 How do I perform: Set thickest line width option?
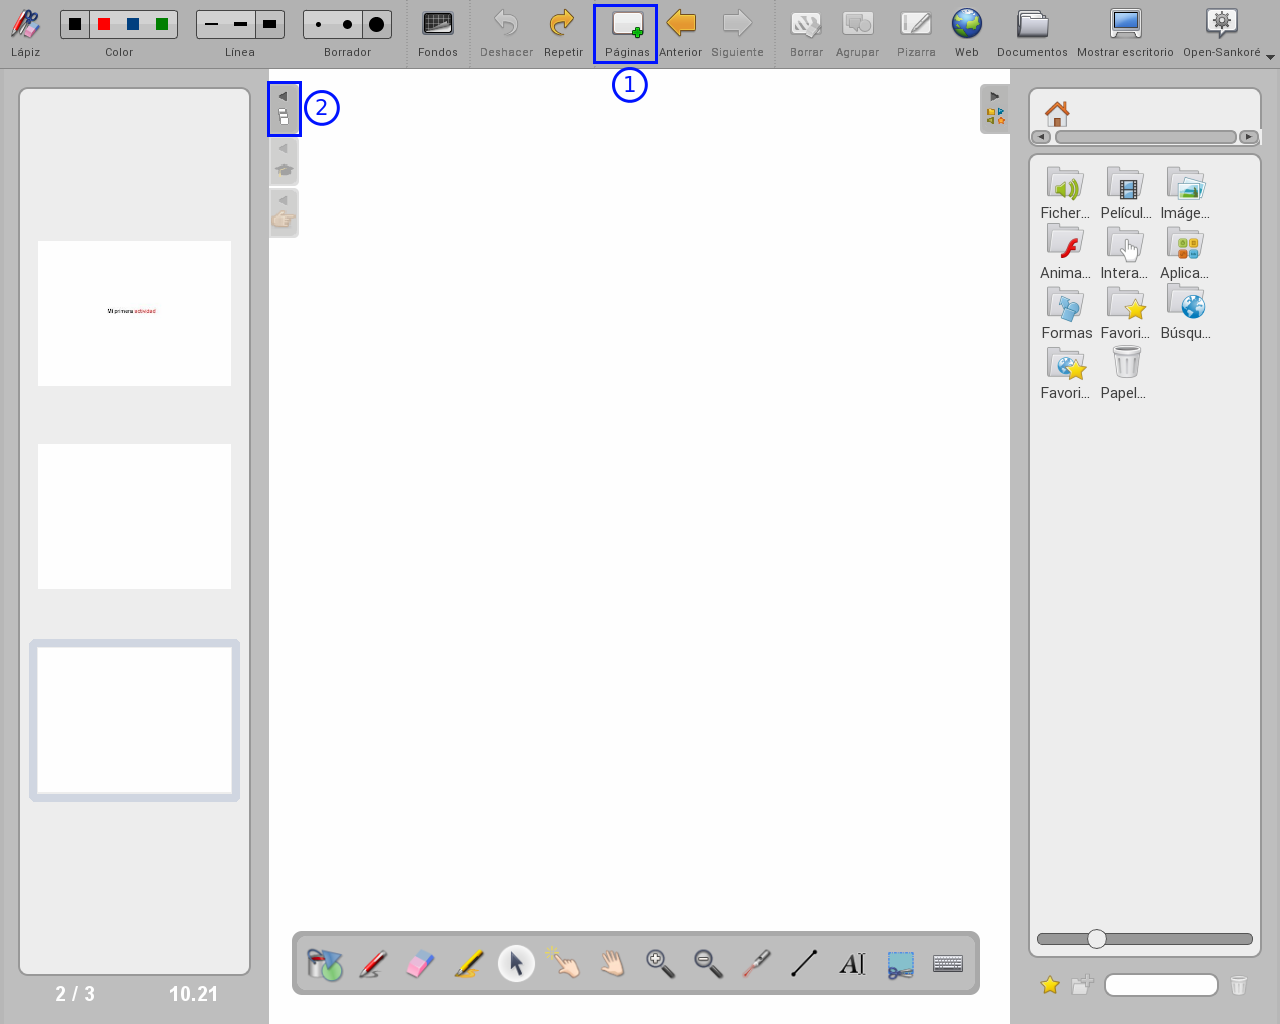coord(269,24)
